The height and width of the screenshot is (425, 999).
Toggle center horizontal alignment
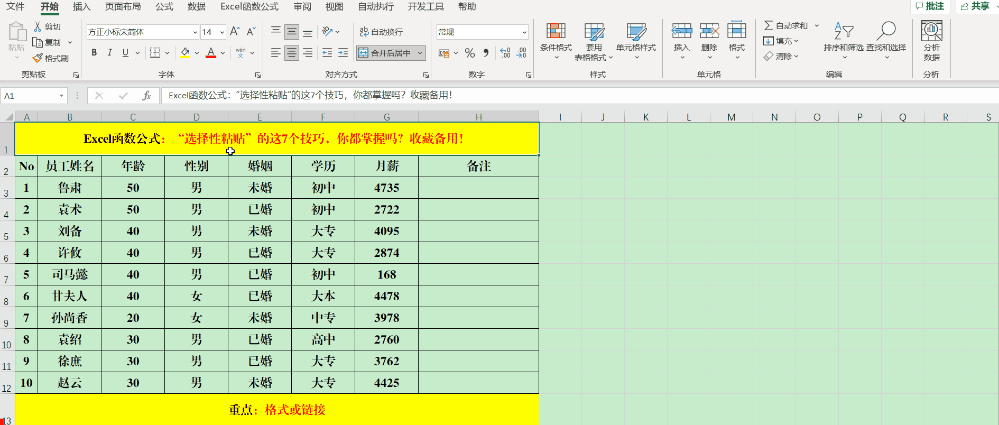[x=292, y=52]
